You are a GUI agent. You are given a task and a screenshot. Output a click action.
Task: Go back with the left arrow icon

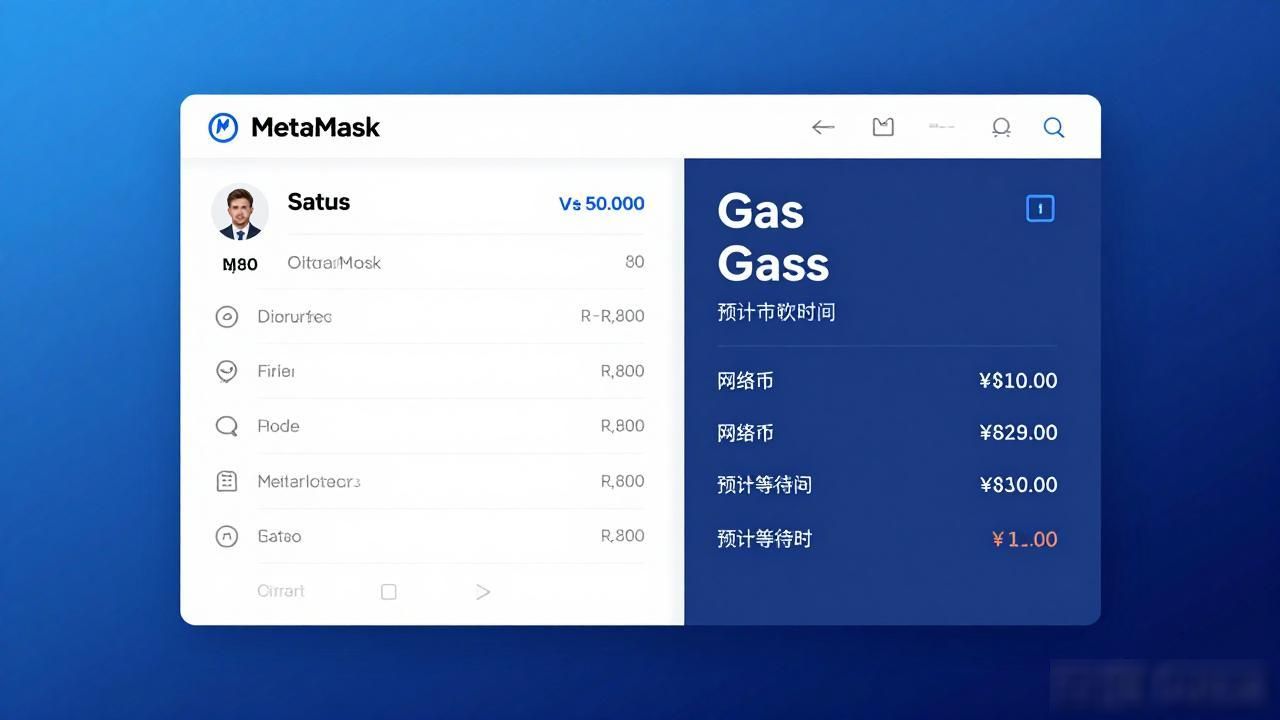click(823, 127)
